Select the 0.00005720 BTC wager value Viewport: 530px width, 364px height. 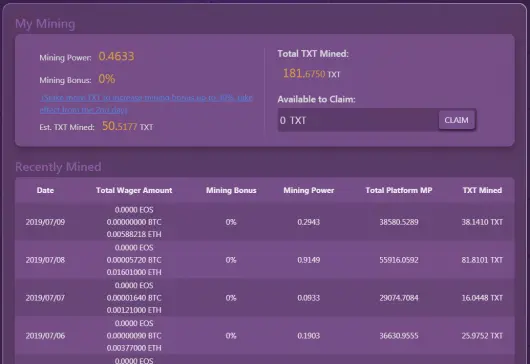pyautogui.click(x=134, y=260)
